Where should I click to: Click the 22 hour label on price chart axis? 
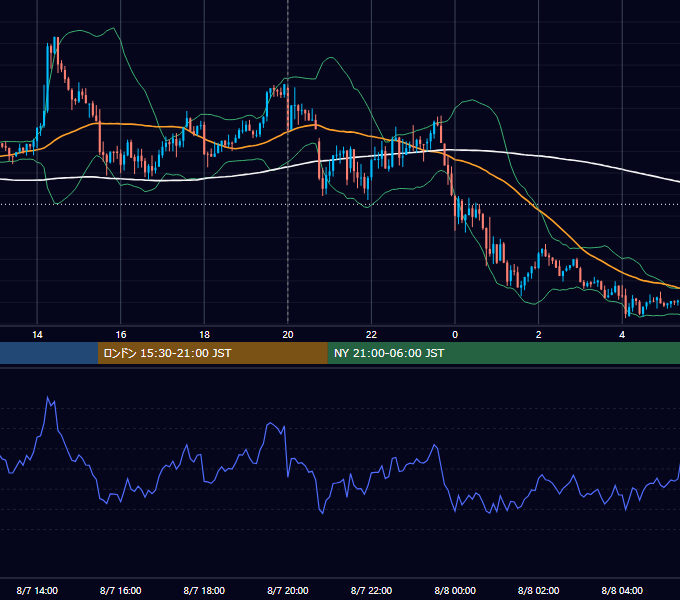click(x=371, y=335)
